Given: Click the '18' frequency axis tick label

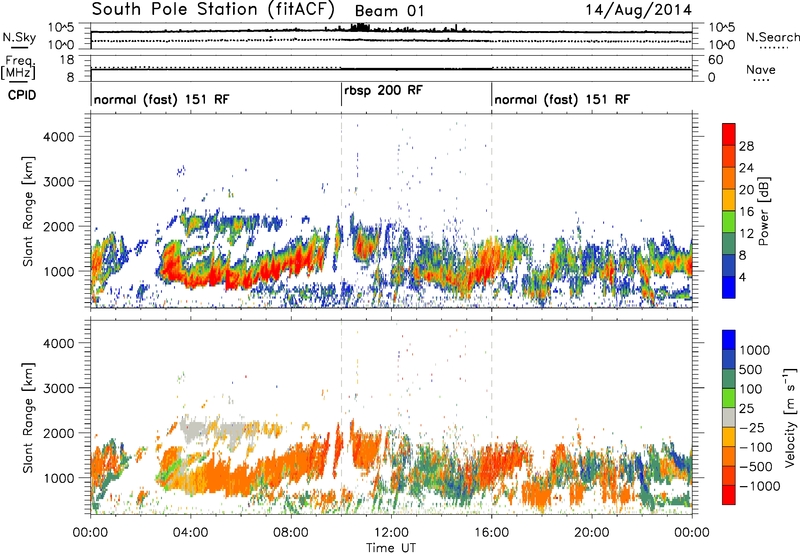Looking at the screenshot, I should coord(67,60).
